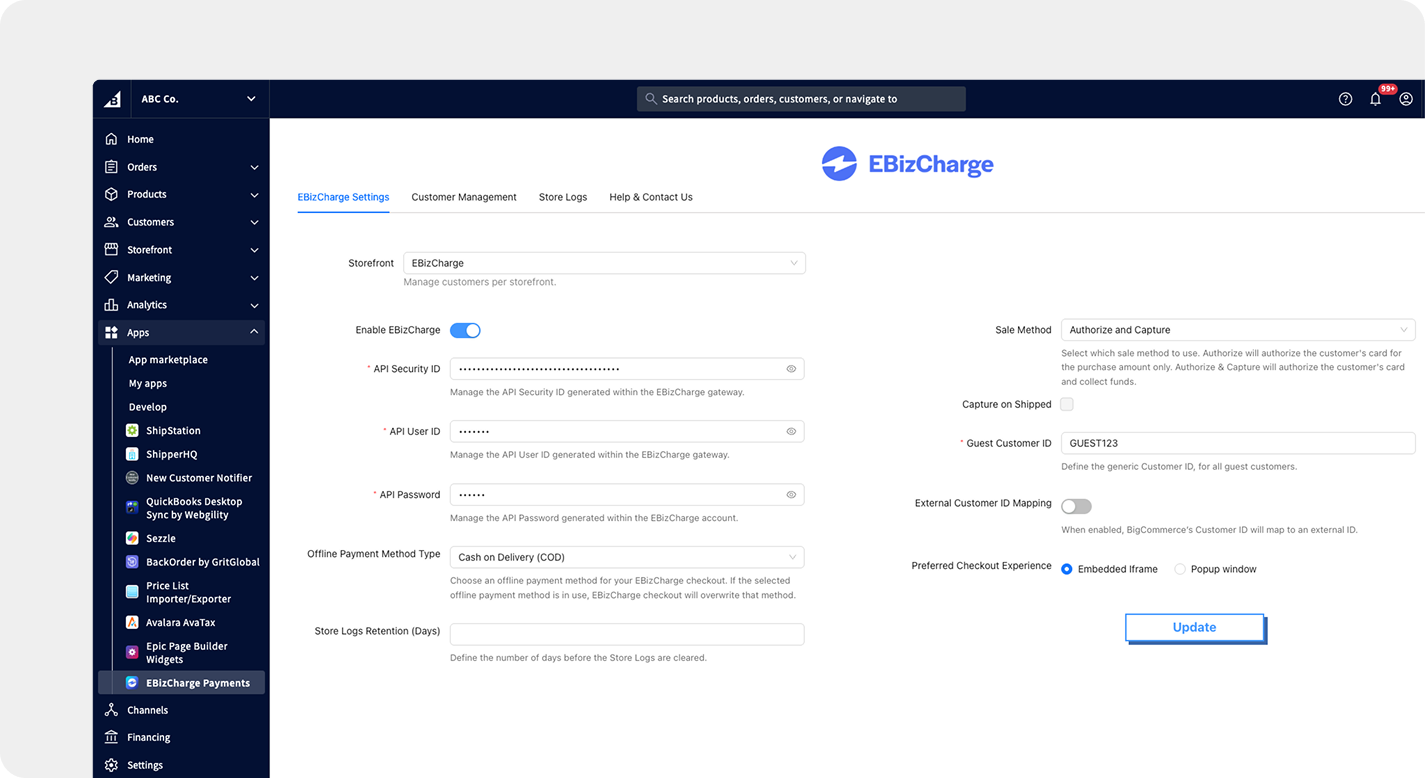This screenshot has height=778, width=1425.
Task: Toggle the Enable EBizCharge switch
Action: point(465,330)
